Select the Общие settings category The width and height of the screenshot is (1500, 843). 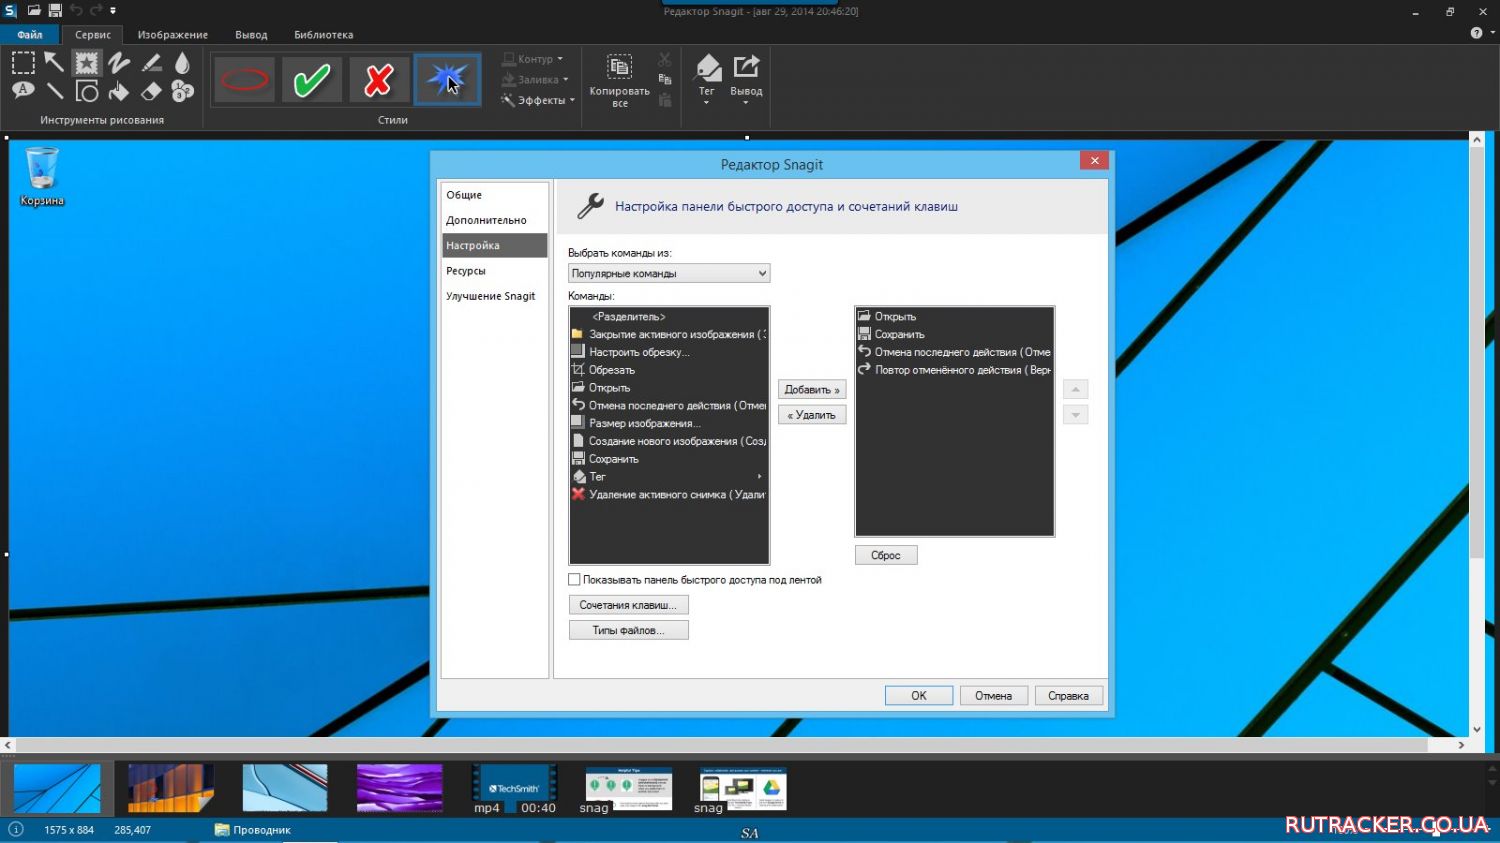pos(495,195)
